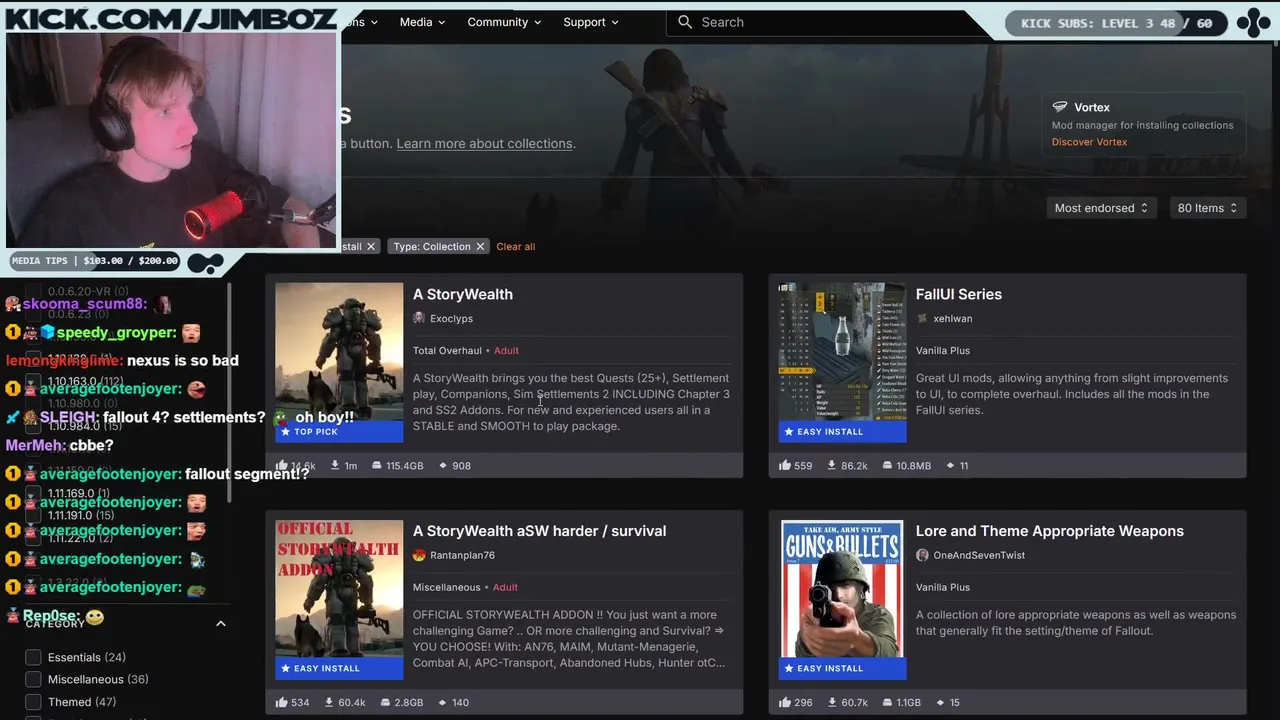Click the thumbs-up icon next to 296
The width and height of the screenshot is (1280, 720).
click(785, 702)
